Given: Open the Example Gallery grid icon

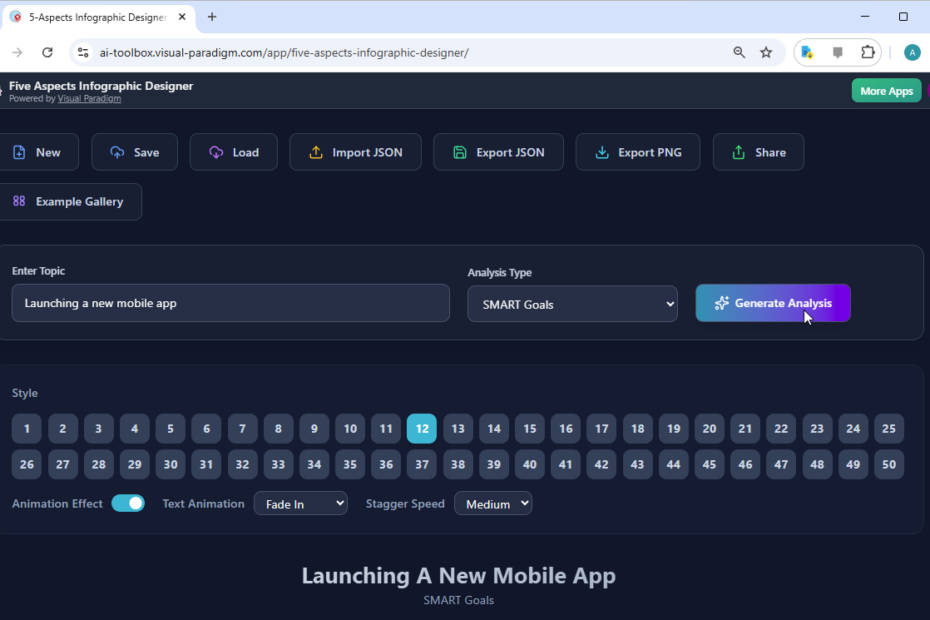Looking at the screenshot, I should pos(19,202).
